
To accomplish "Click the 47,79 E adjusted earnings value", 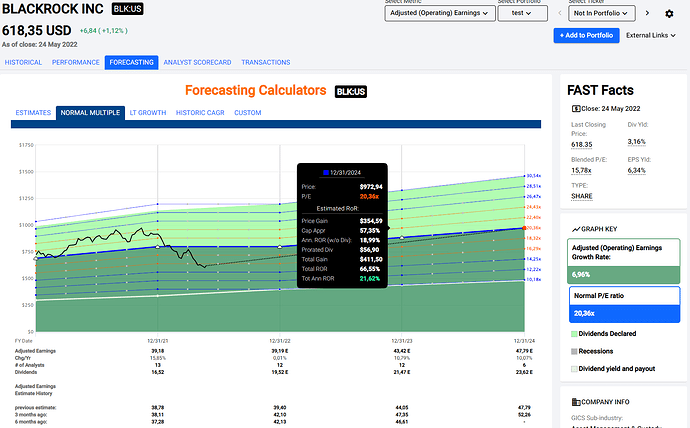I will point(524,351).
